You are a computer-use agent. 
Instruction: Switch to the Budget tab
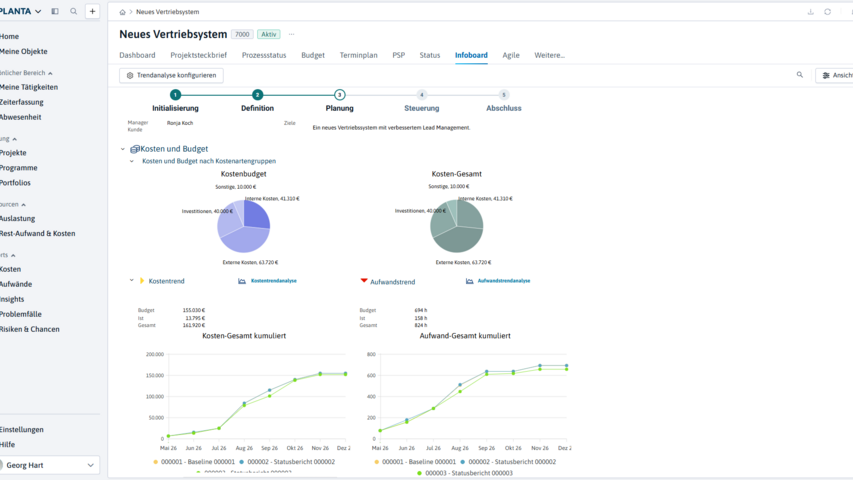tap(313, 55)
